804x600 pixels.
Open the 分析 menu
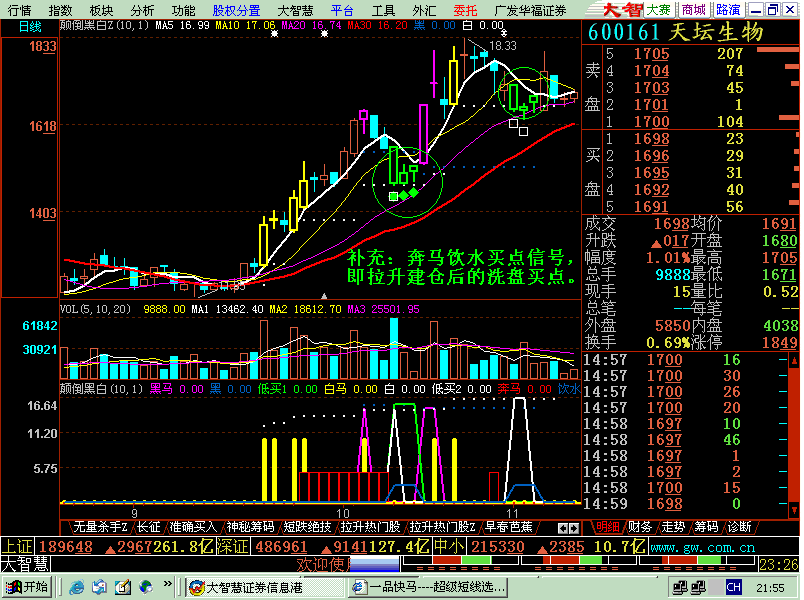tap(142, 10)
